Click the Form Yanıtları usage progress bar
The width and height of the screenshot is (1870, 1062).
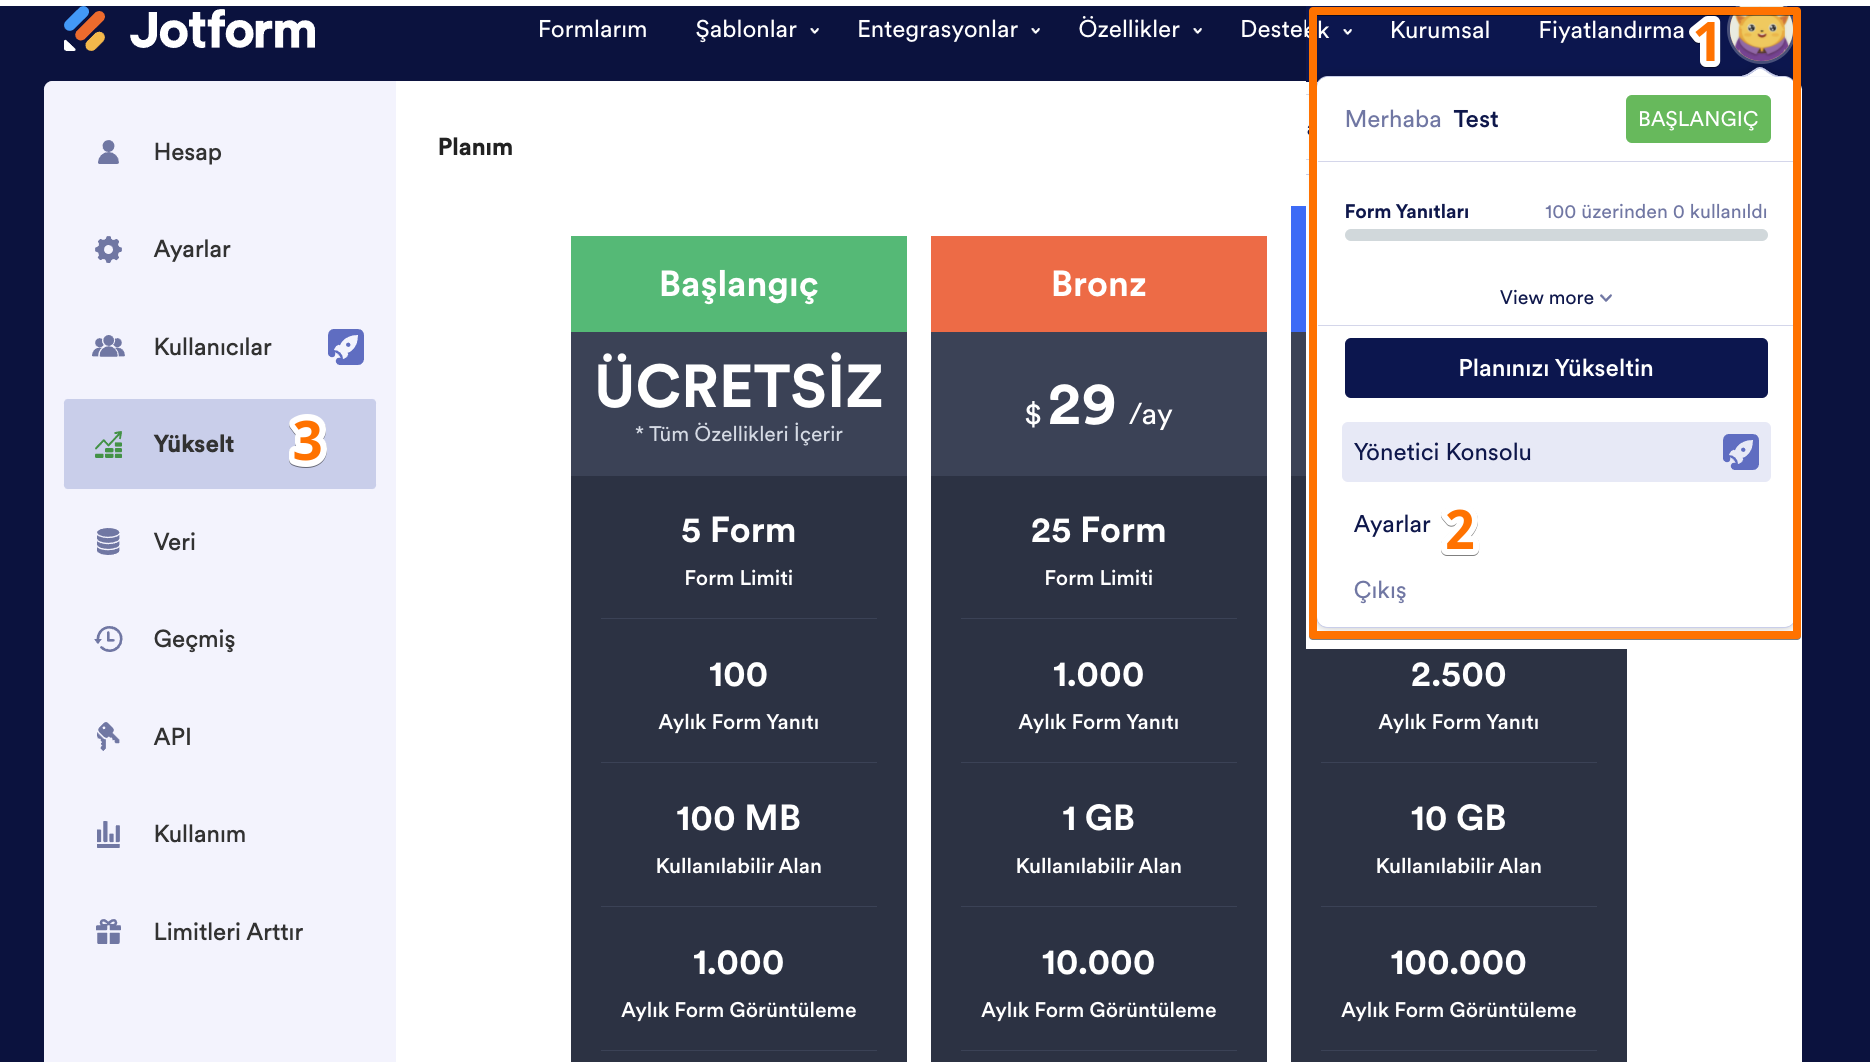pyautogui.click(x=1556, y=235)
